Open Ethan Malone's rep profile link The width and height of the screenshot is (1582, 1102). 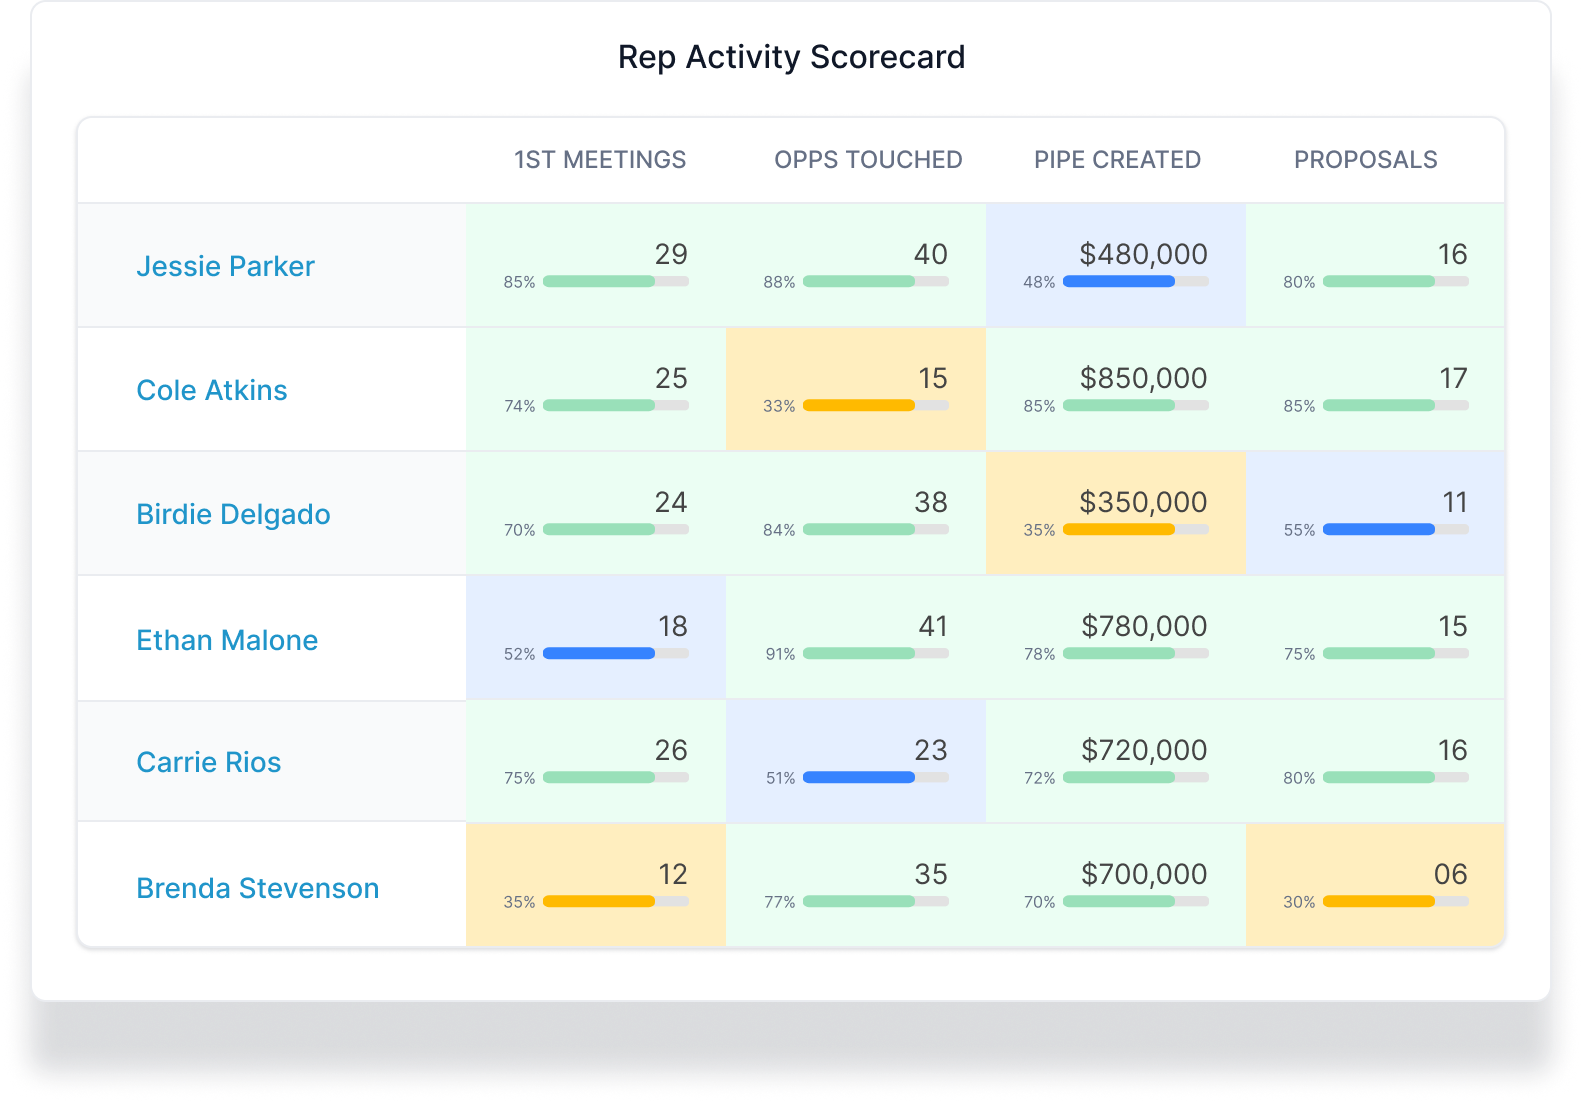pyautogui.click(x=227, y=640)
